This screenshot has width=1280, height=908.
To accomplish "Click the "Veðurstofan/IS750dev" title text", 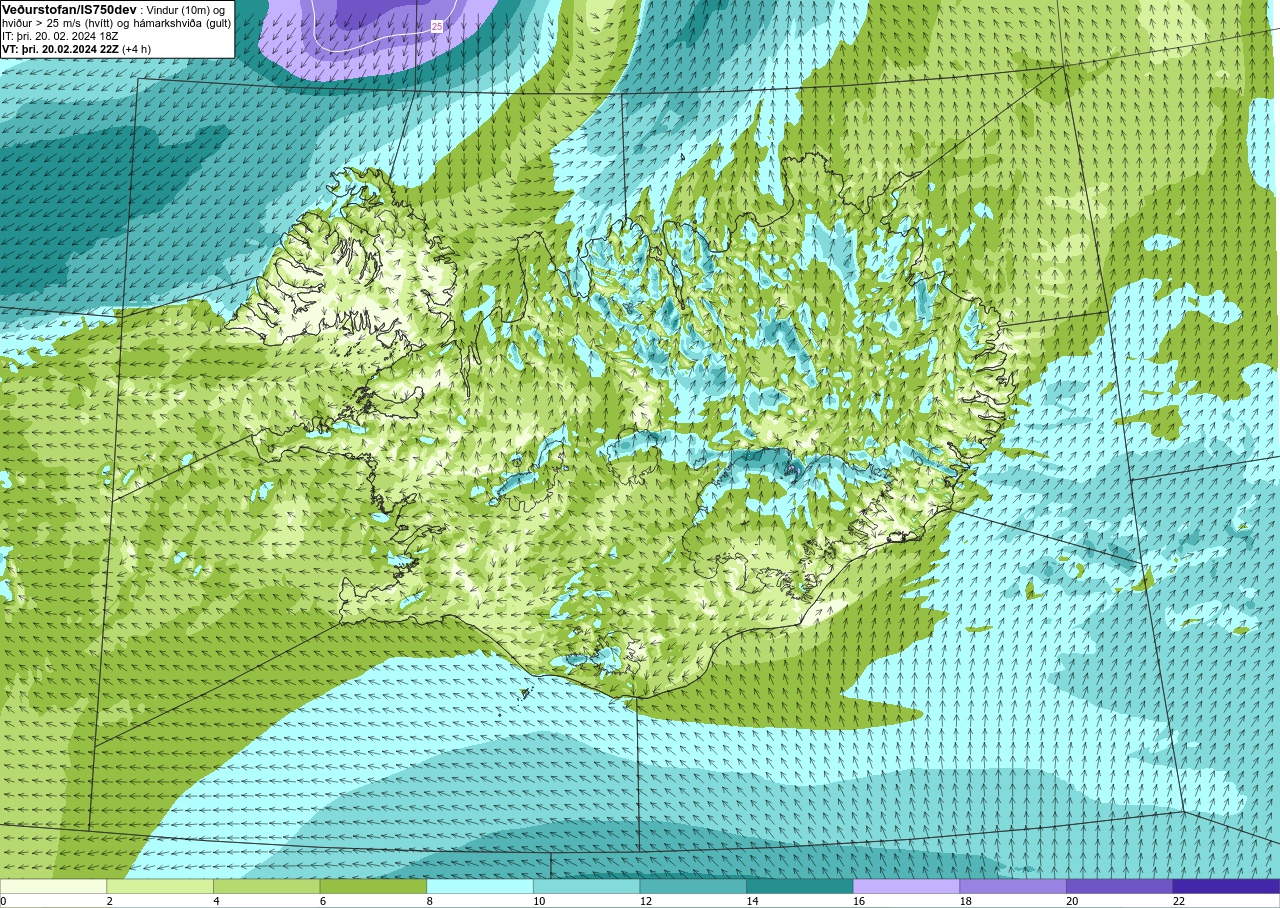I will pyautogui.click(x=69, y=9).
